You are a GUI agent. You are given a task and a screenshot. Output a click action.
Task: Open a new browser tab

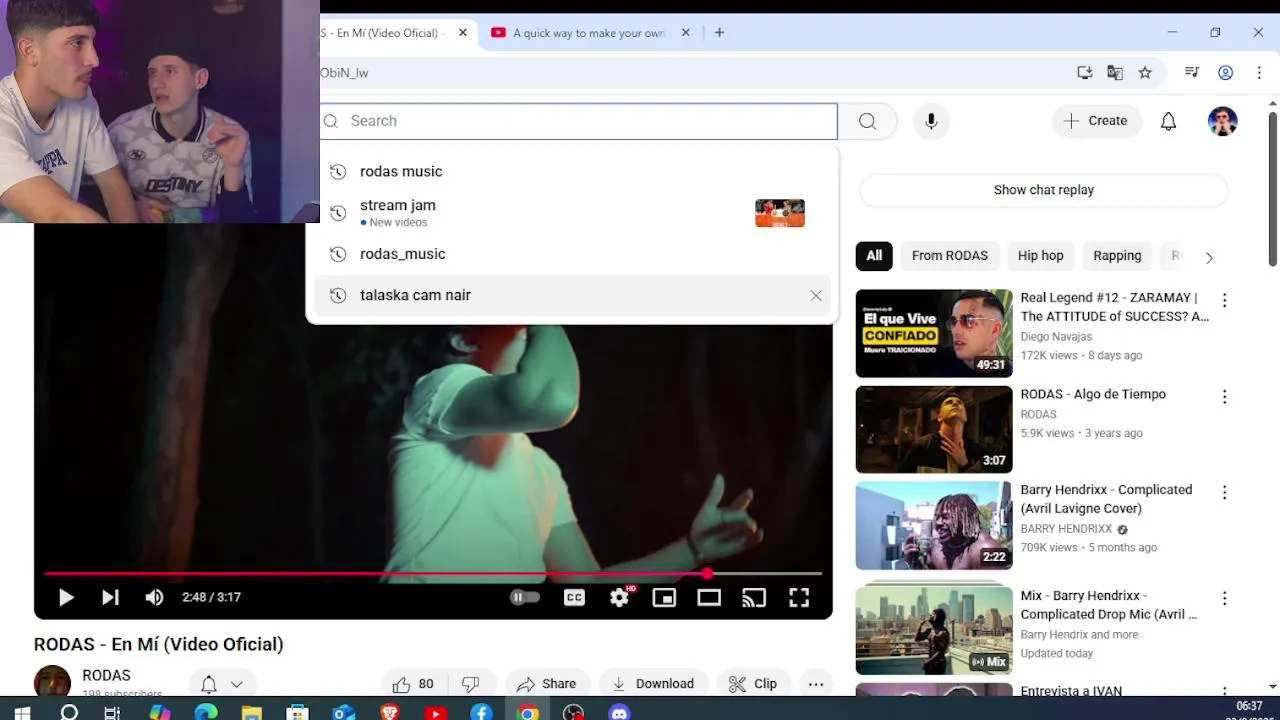(x=719, y=32)
